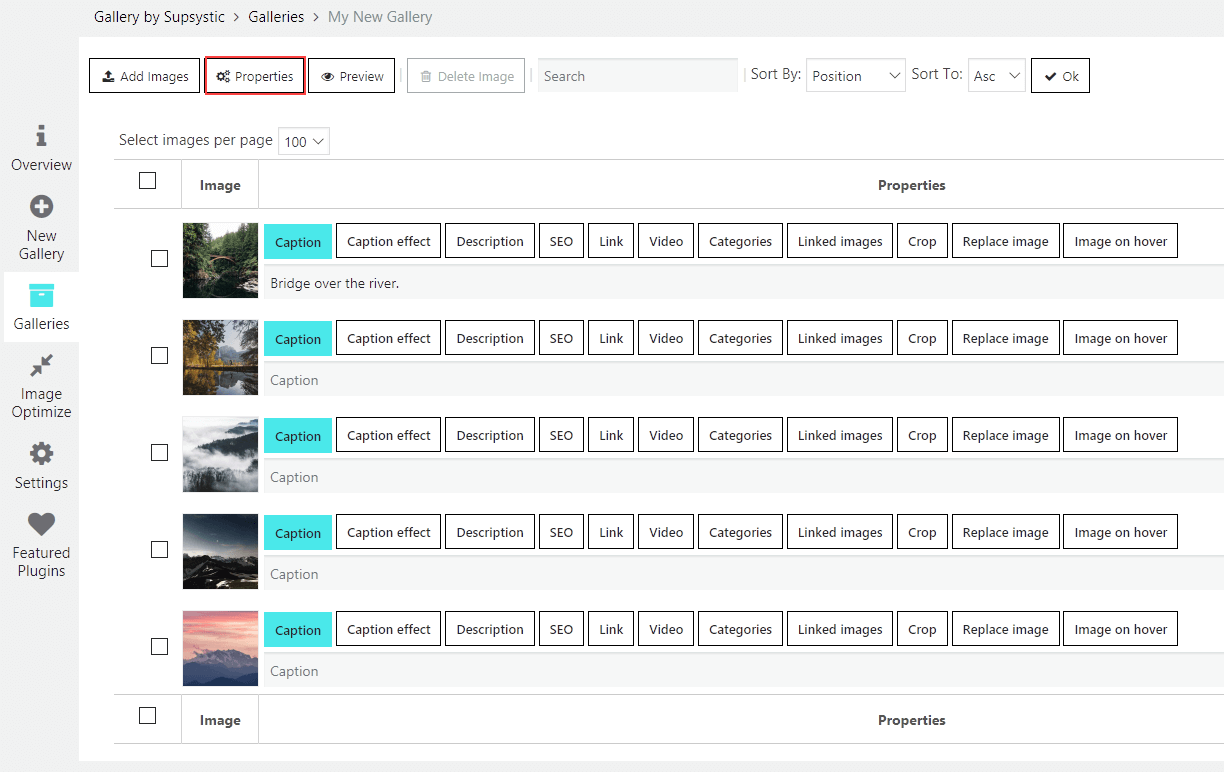Toggle the select-all checkbox in table footer
The image size is (1224, 772).
[148, 716]
